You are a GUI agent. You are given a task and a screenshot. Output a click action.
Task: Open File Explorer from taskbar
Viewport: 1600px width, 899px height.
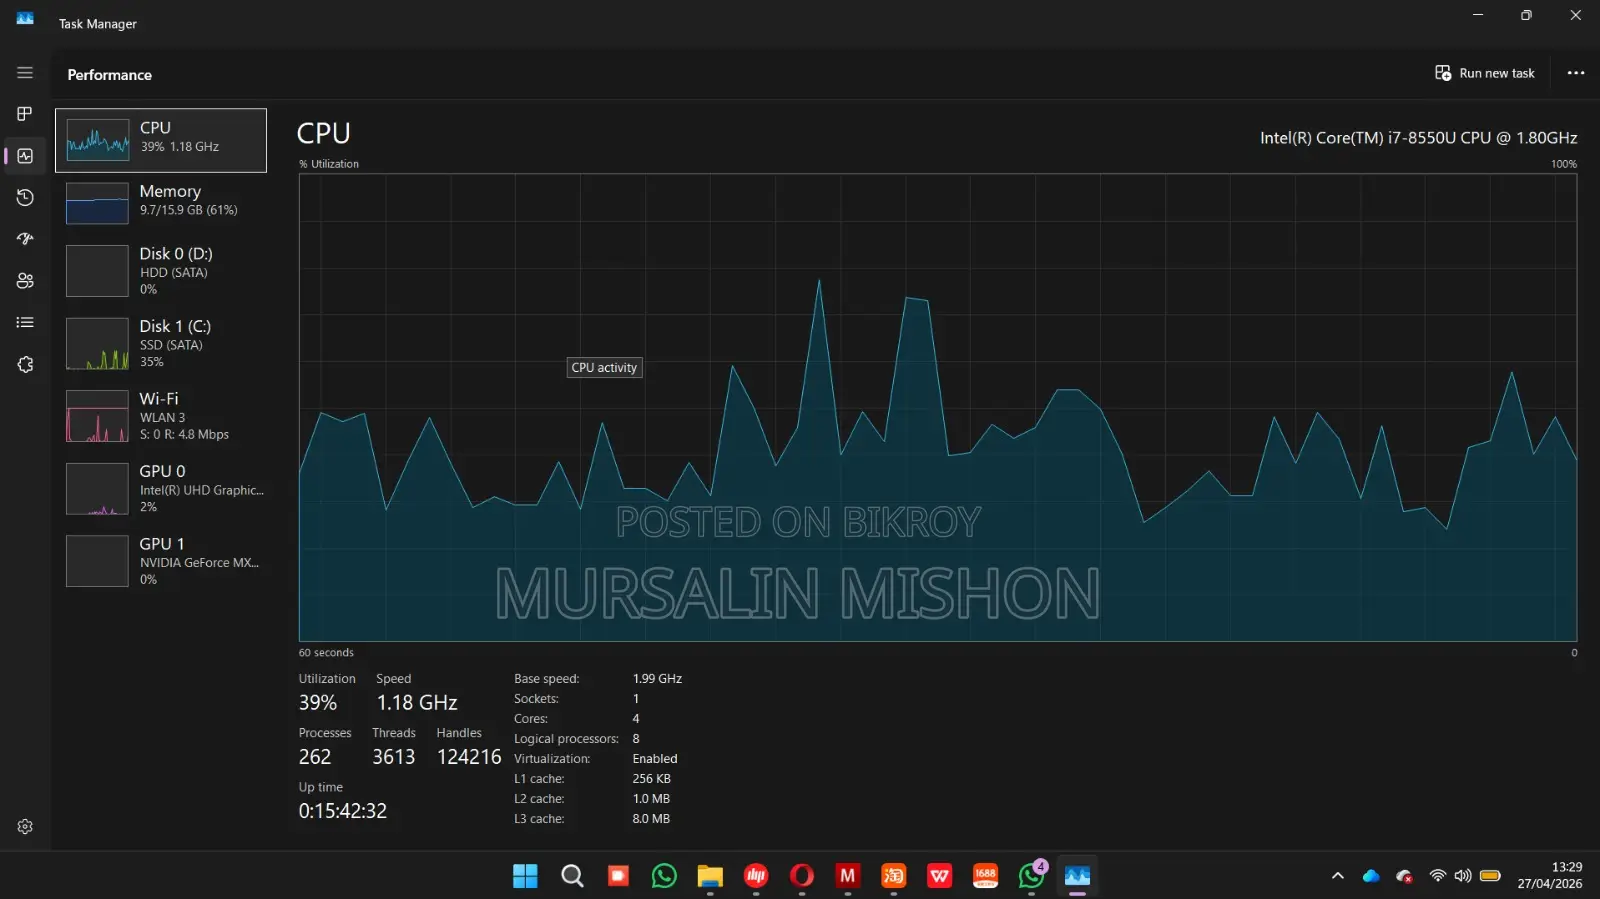[x=710, y=876]
